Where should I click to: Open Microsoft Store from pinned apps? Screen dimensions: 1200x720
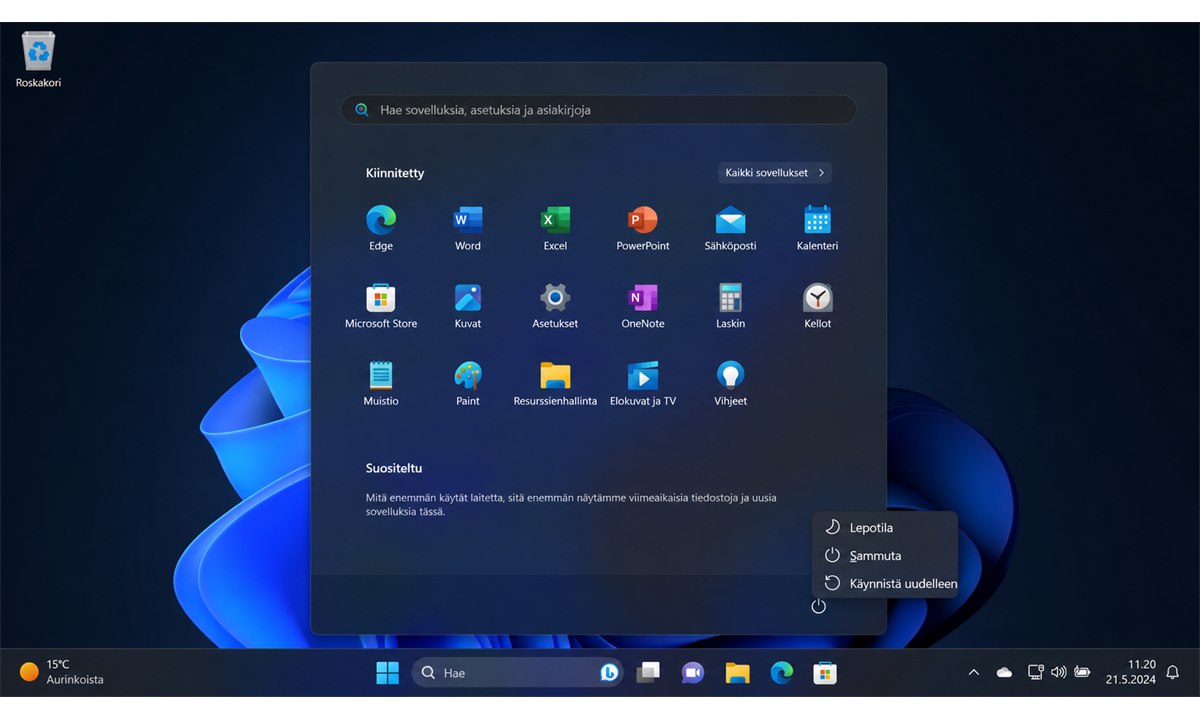[x=381, y=306]
